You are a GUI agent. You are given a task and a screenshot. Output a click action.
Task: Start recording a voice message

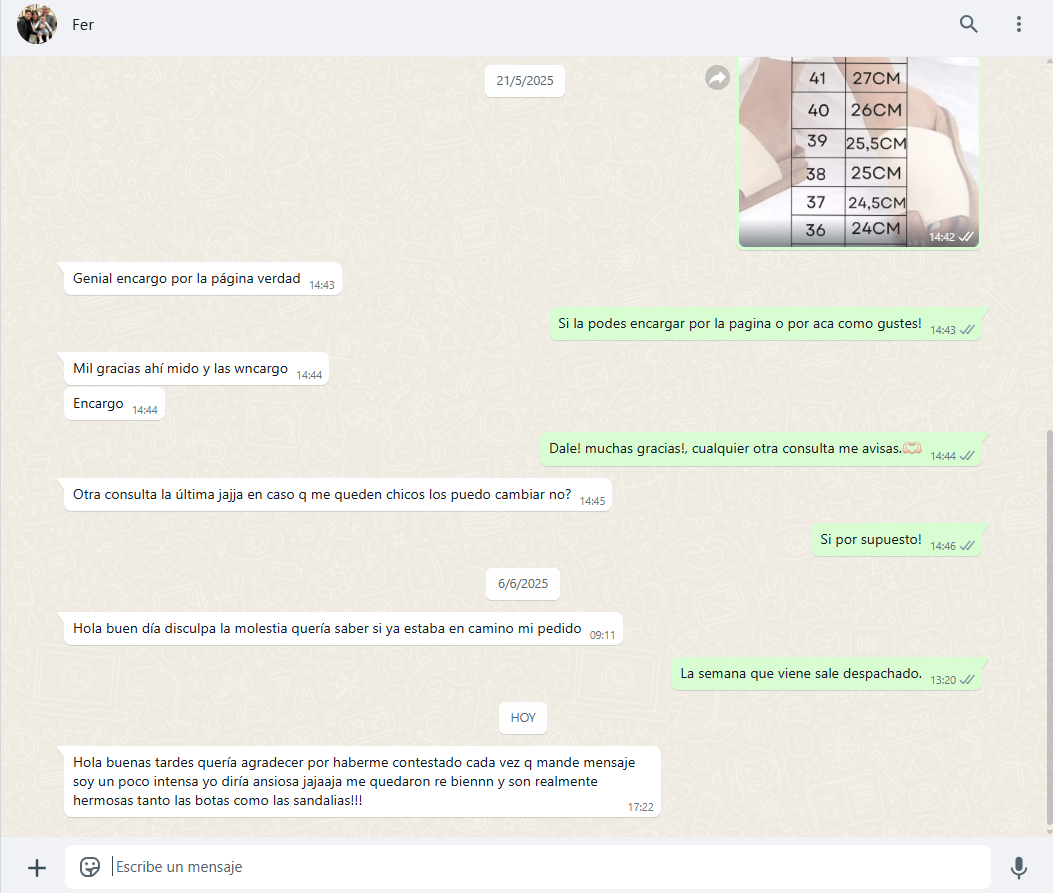(1019, 867)
